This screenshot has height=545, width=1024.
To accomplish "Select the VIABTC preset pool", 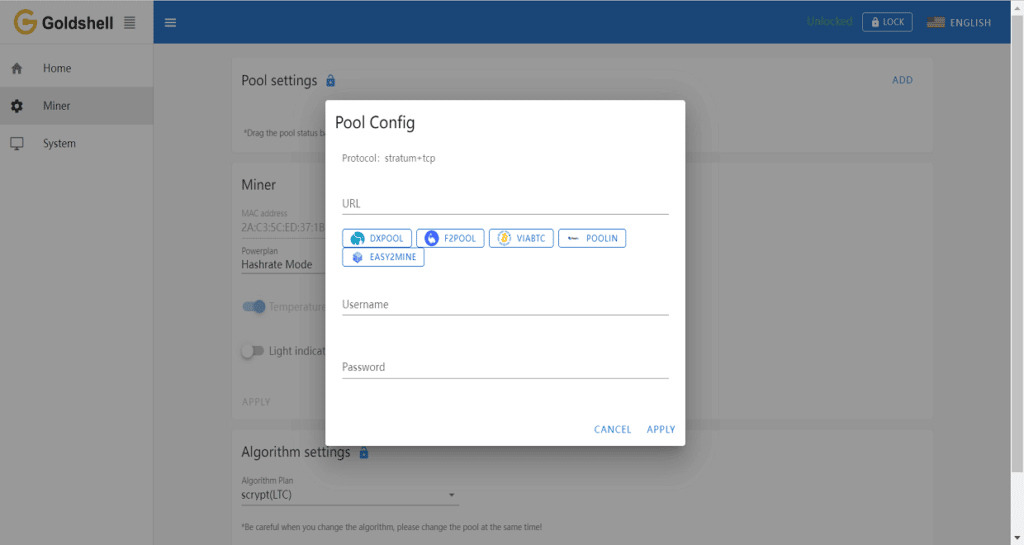I will click(521, 238).
